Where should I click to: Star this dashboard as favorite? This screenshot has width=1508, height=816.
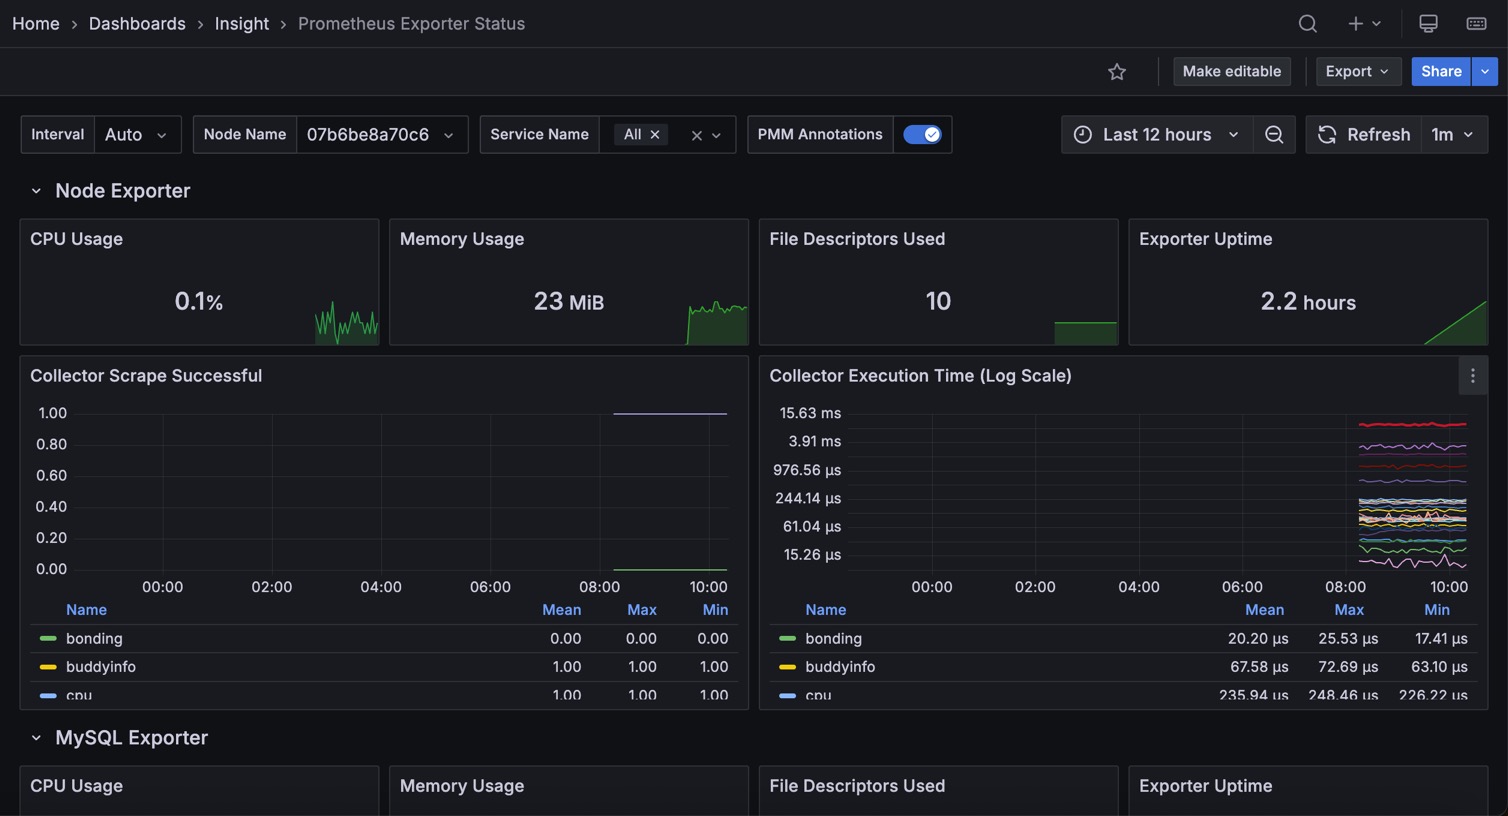tap(1117, 72)
